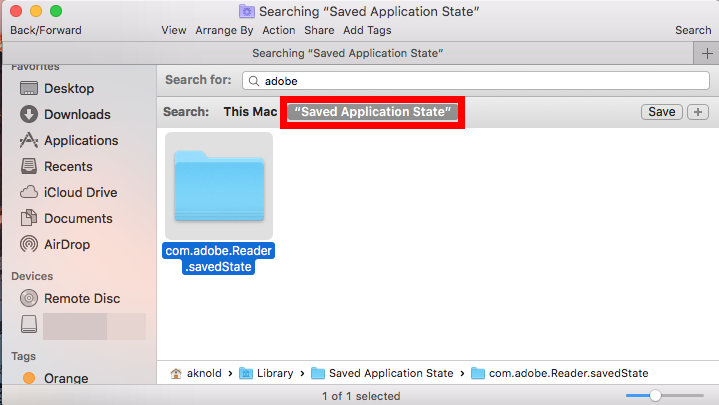The image size is (719, 405).
Task: Close the window with red button
Action: (x=16, y=11)
